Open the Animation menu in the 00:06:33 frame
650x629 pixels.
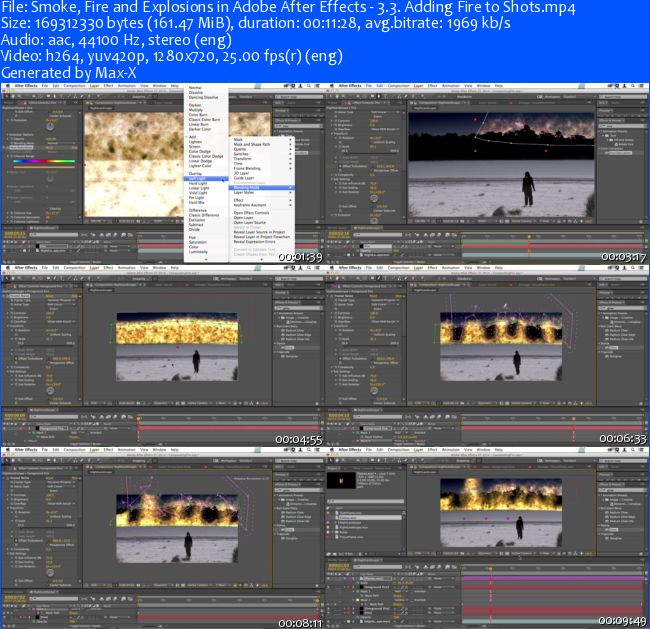pyautogui.click(x=451, y=268)
